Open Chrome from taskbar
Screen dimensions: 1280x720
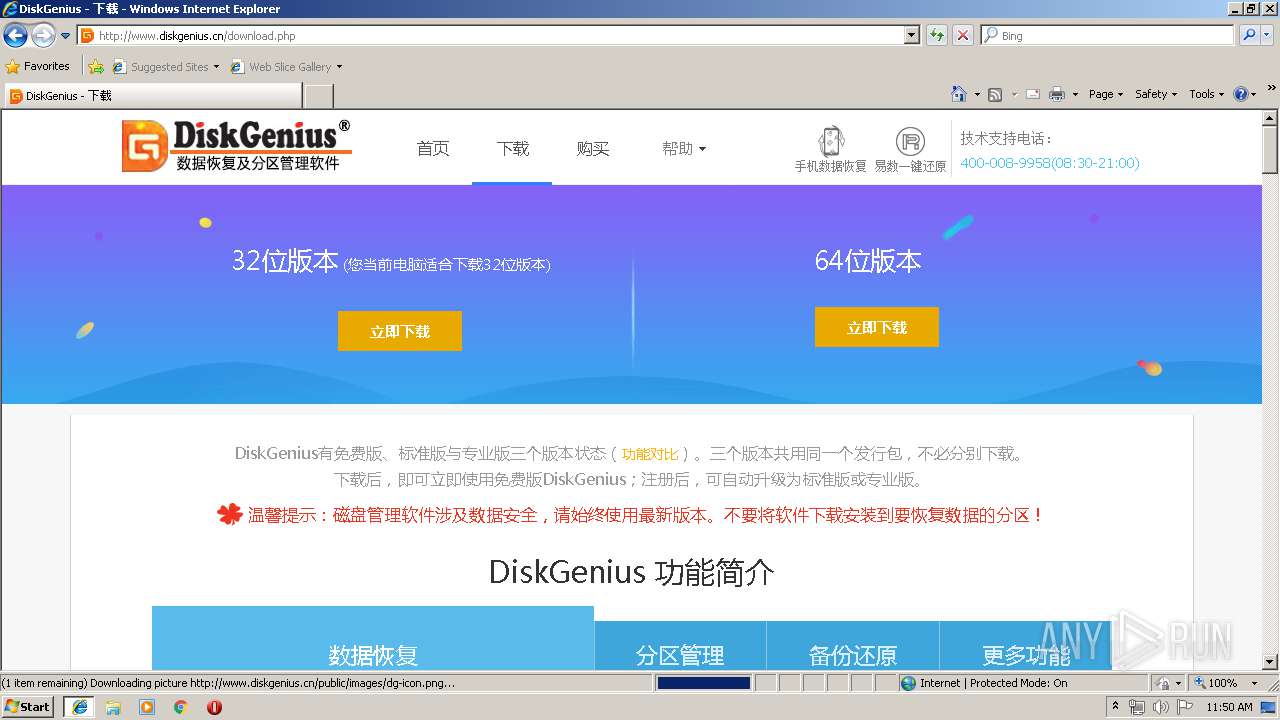[181, 707]
